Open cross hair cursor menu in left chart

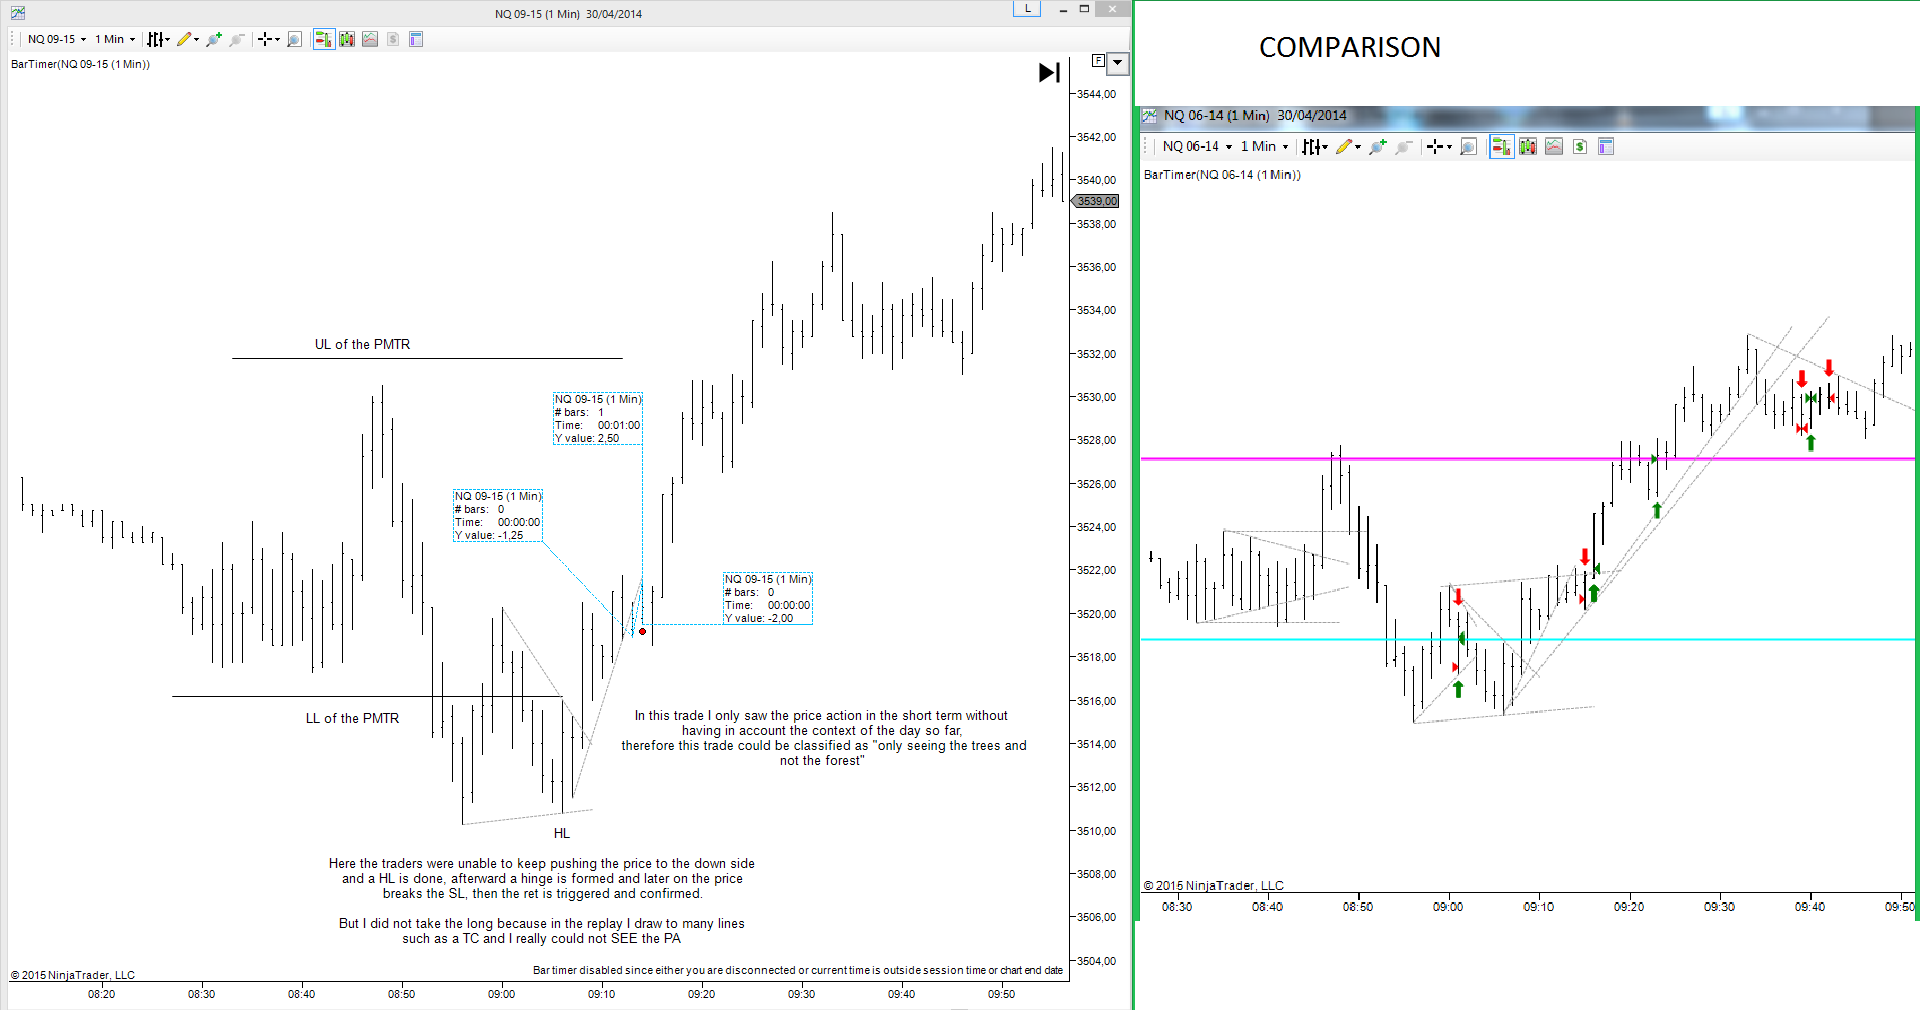(268, 39)
